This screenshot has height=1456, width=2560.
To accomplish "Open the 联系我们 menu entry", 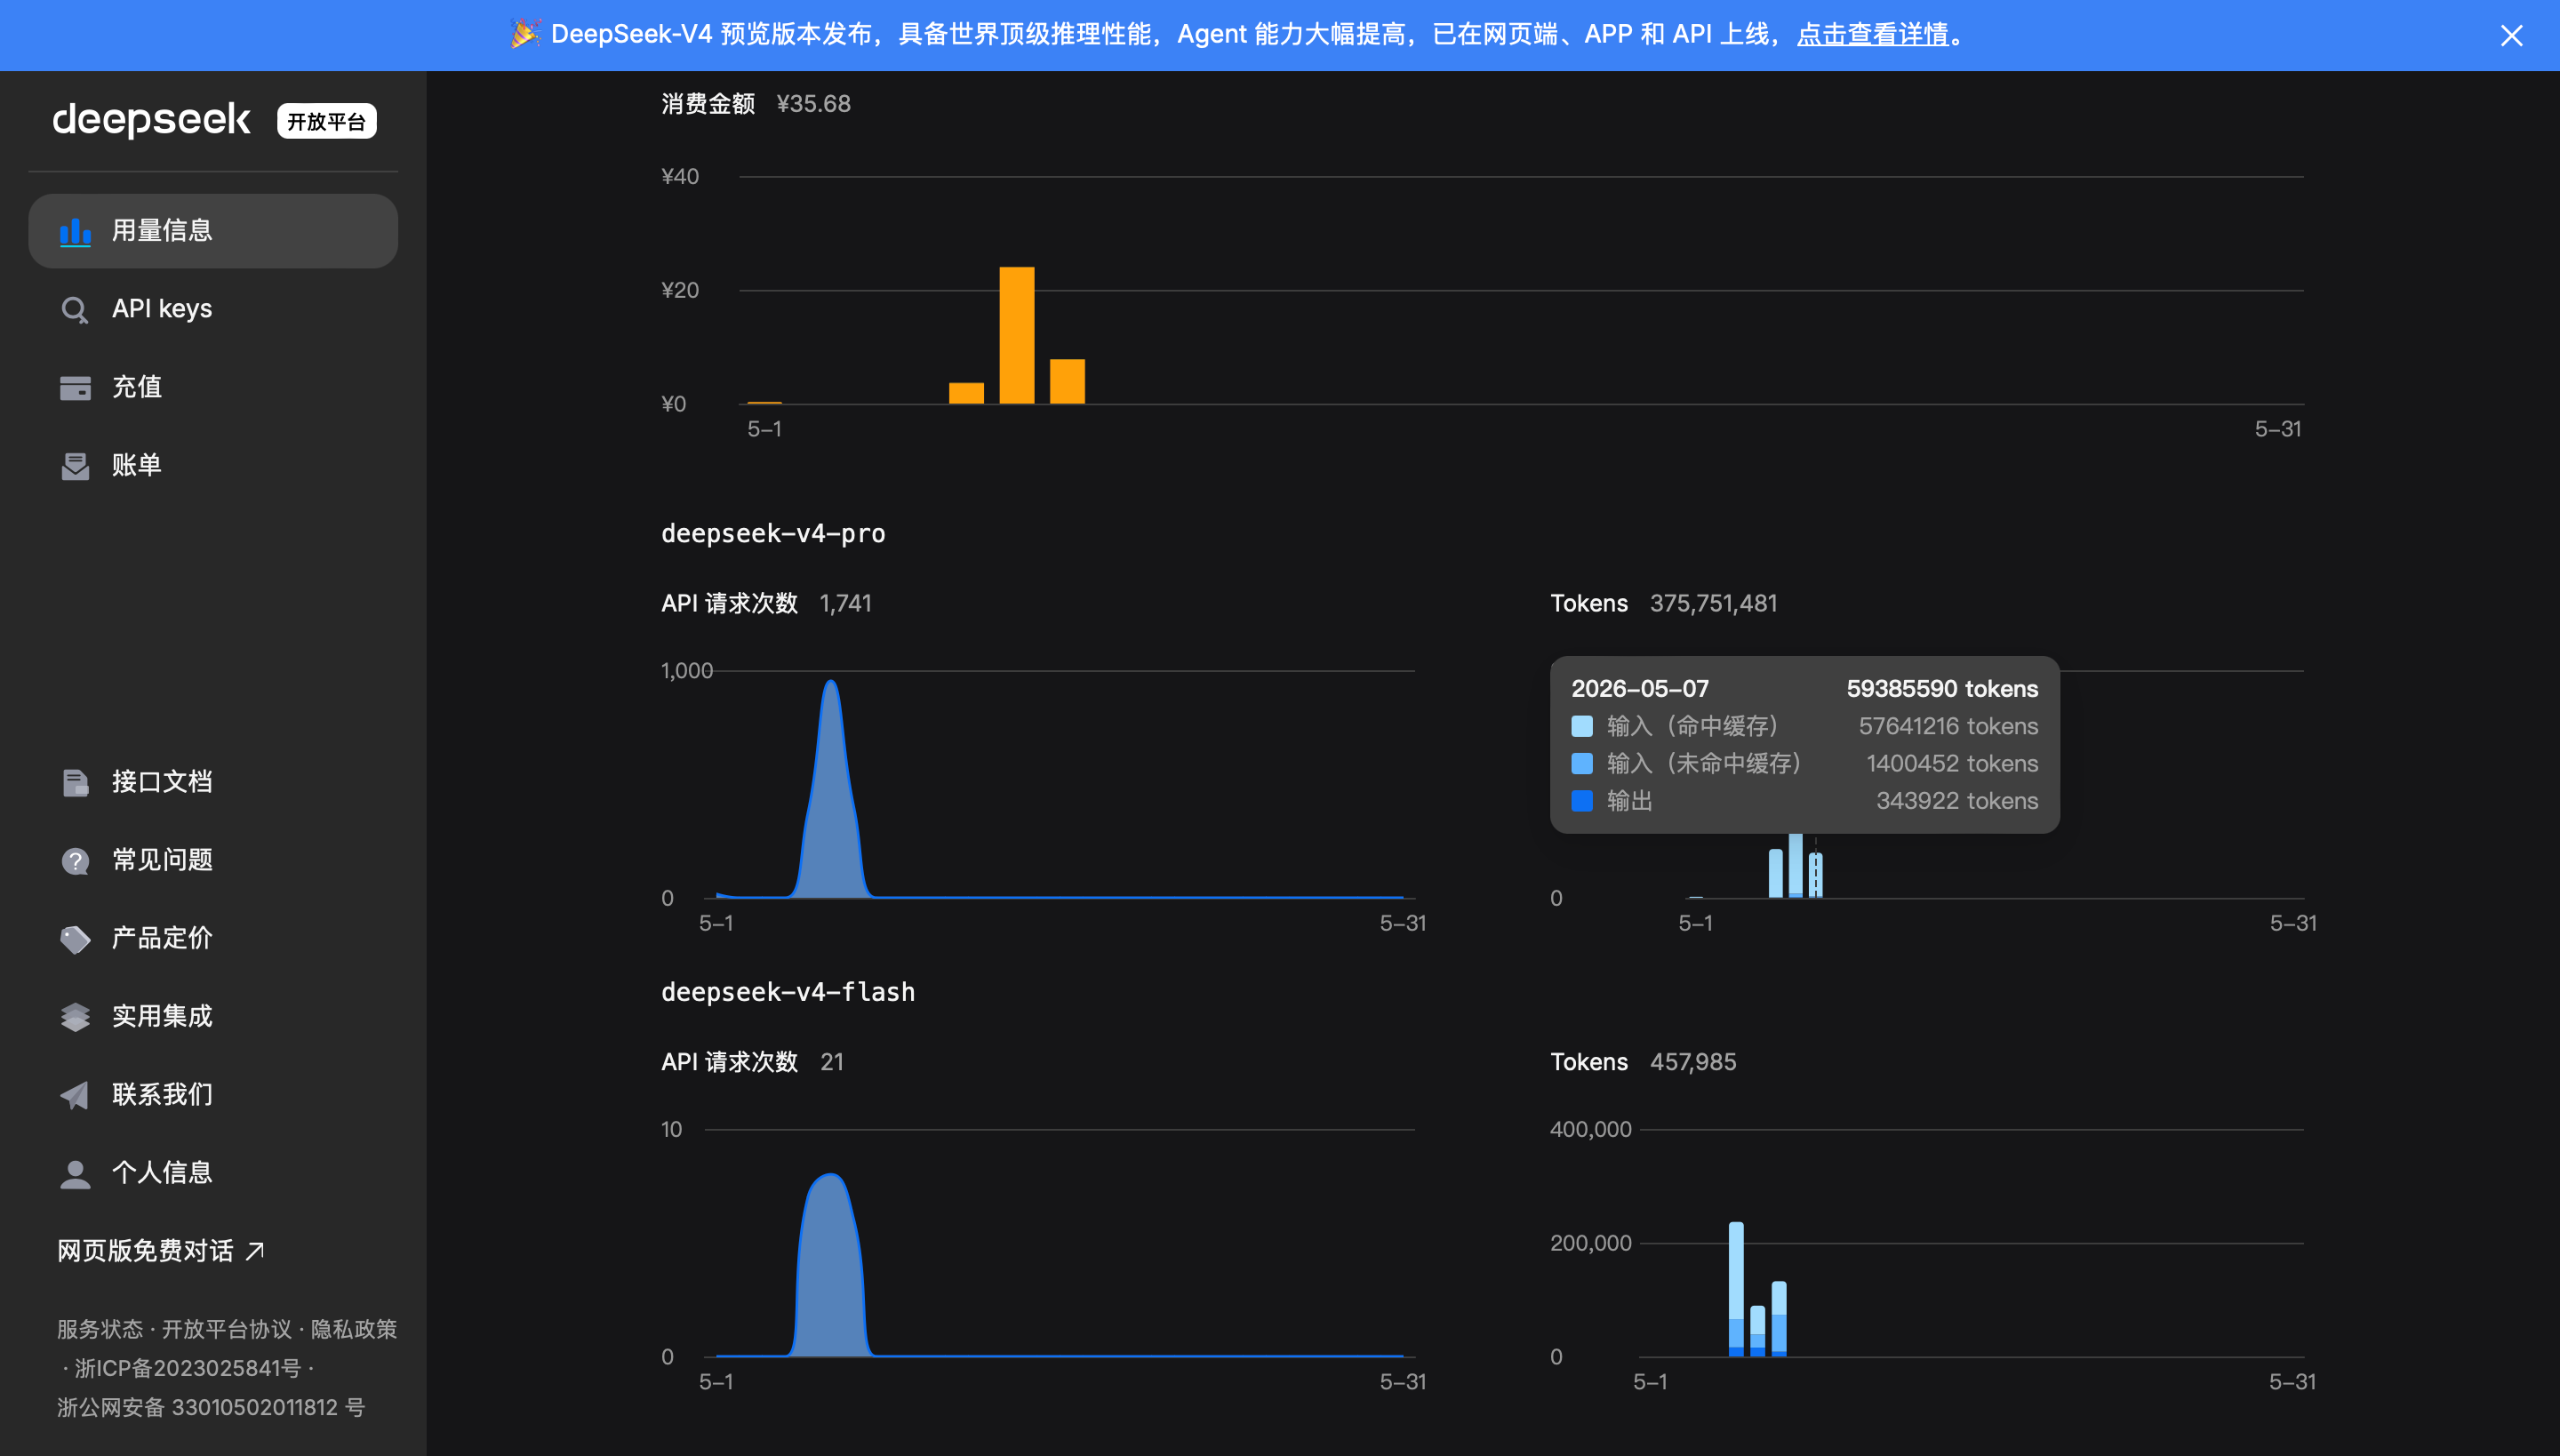I will click(213, 1094).
